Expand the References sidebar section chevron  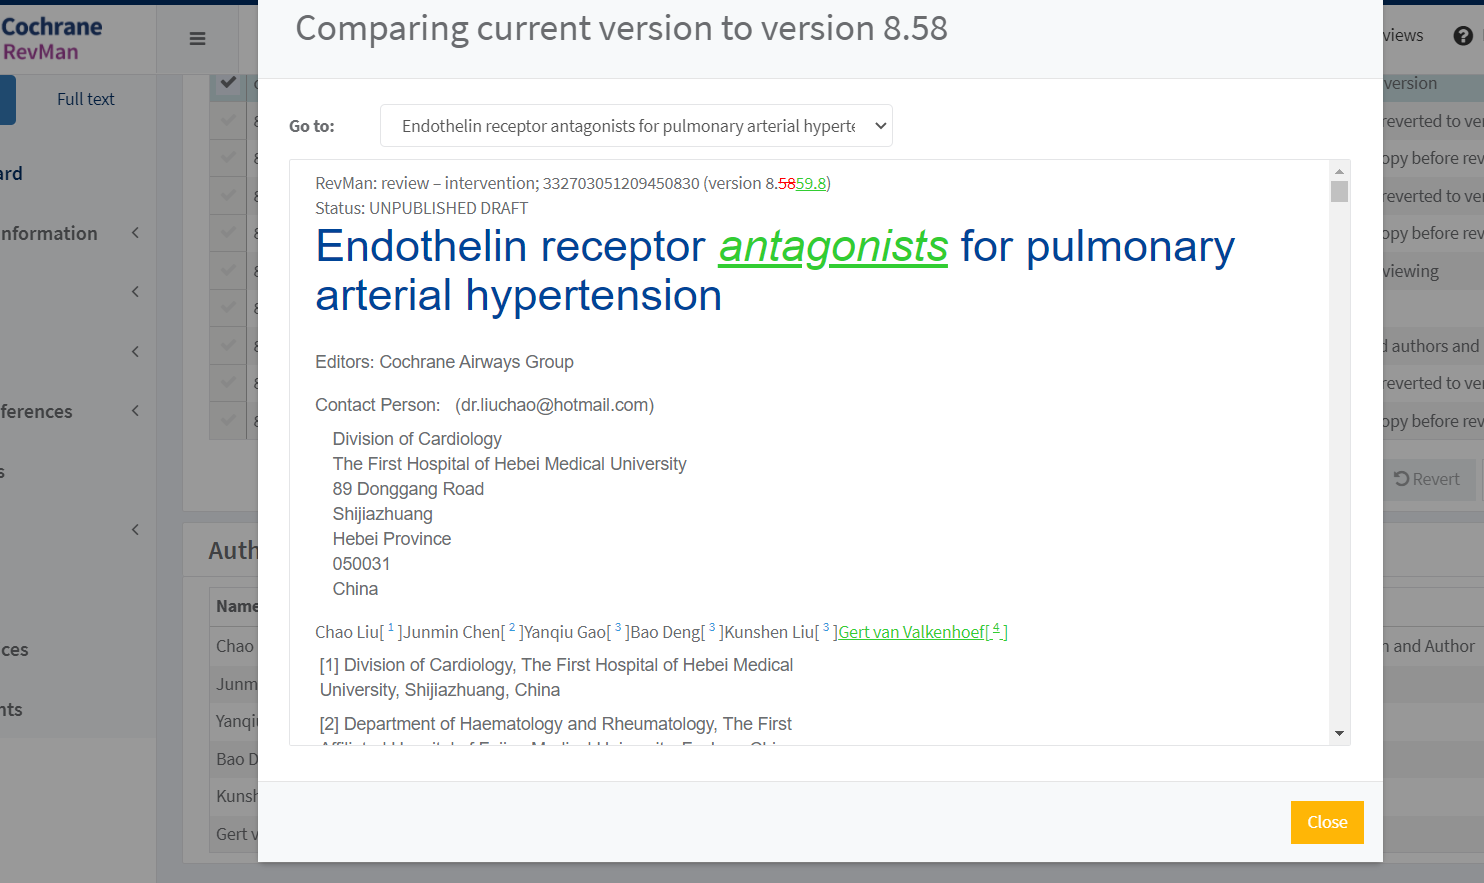point(135,411)
